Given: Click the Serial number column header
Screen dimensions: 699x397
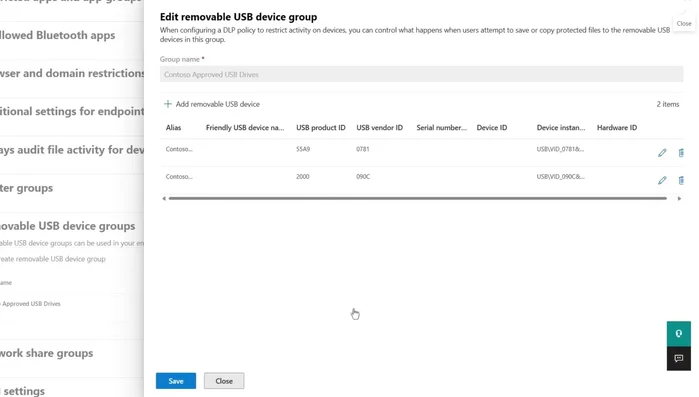Looking at the screenshot, I should coord(441,127).
